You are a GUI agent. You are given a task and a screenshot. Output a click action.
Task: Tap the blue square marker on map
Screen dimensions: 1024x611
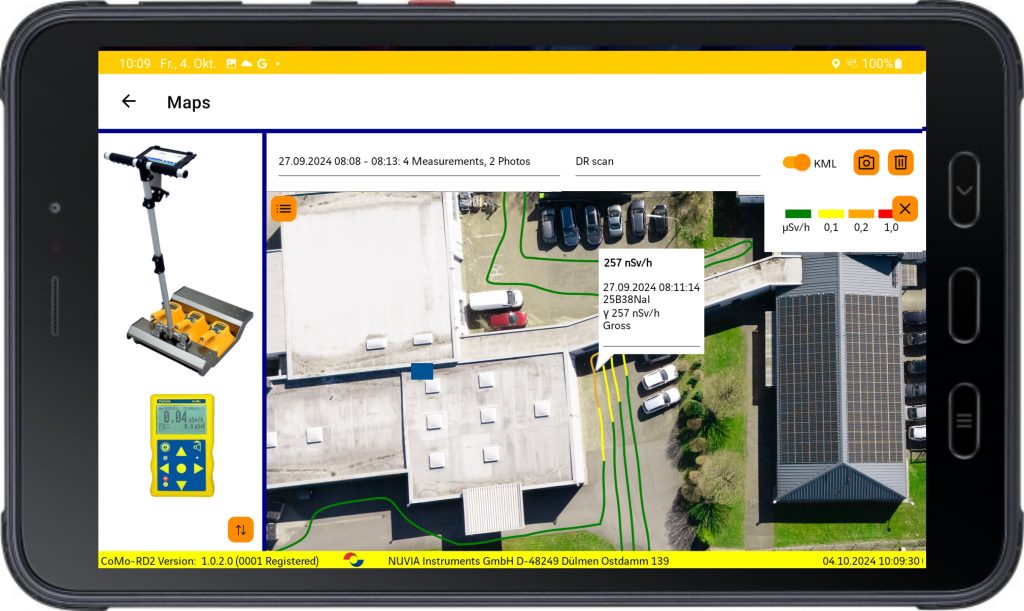point(422,371)
